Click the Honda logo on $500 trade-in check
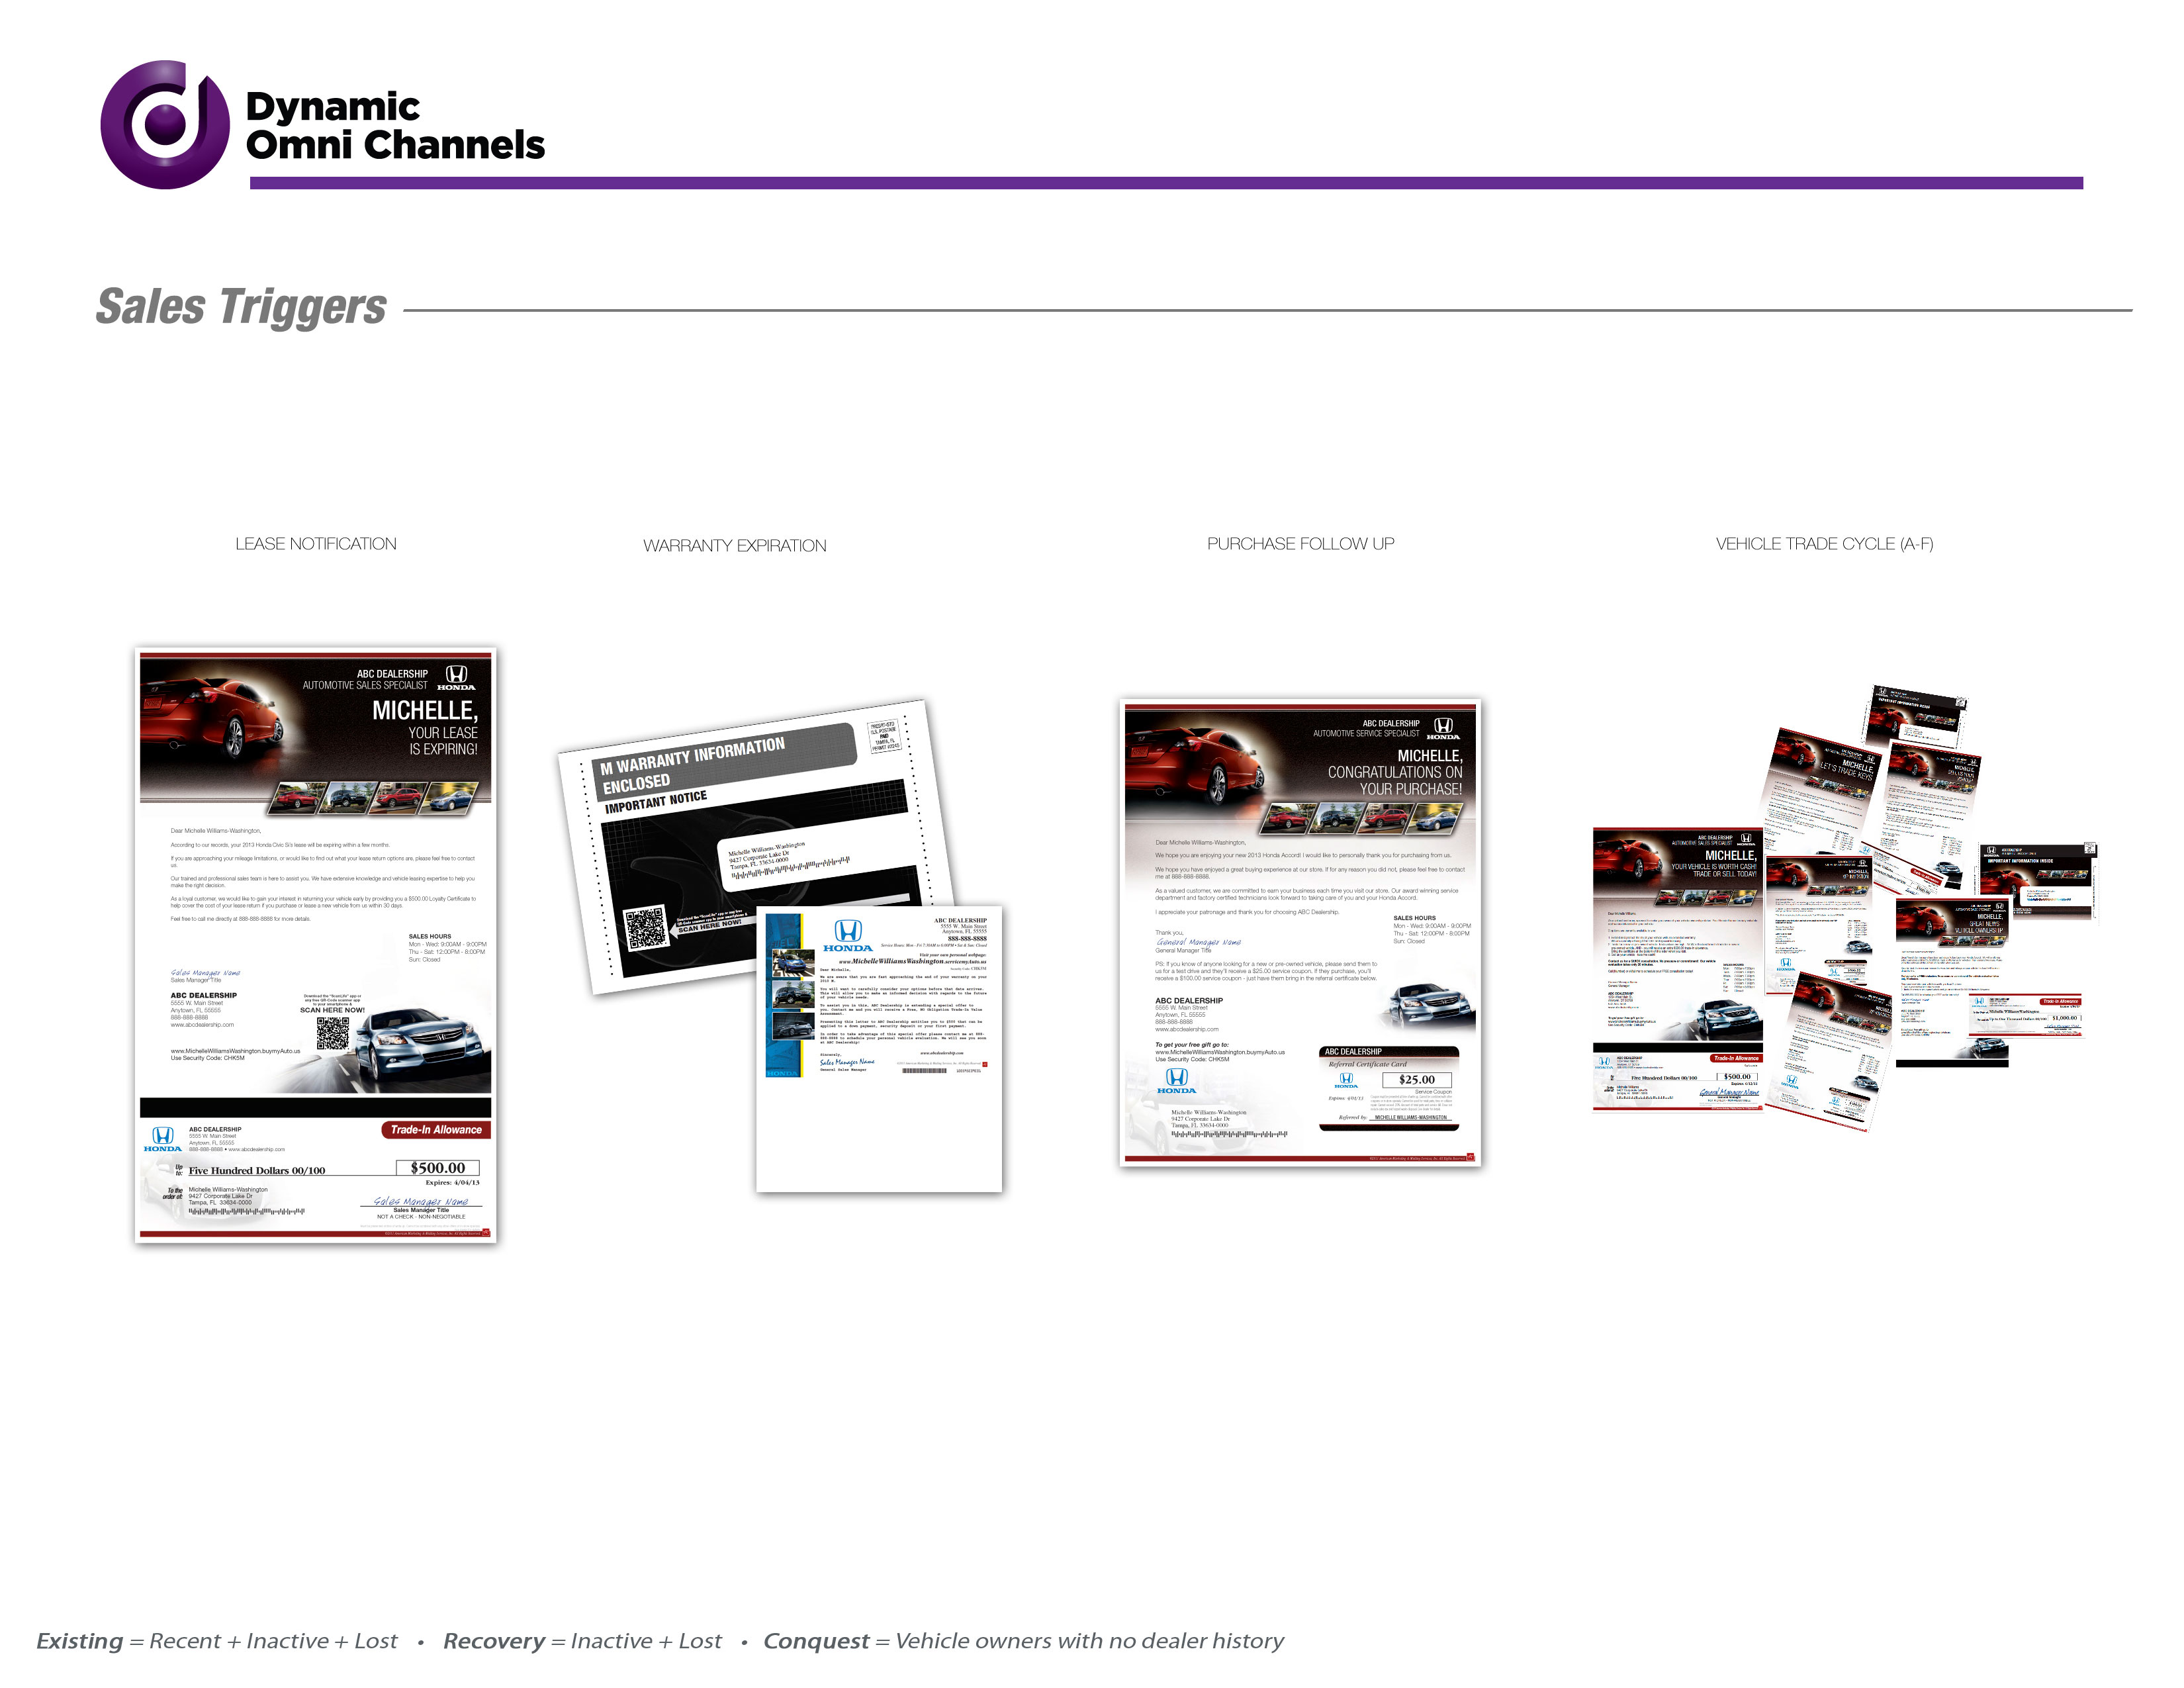The width and height of the screenshot is (2184, 1688). click(163, 1139)
